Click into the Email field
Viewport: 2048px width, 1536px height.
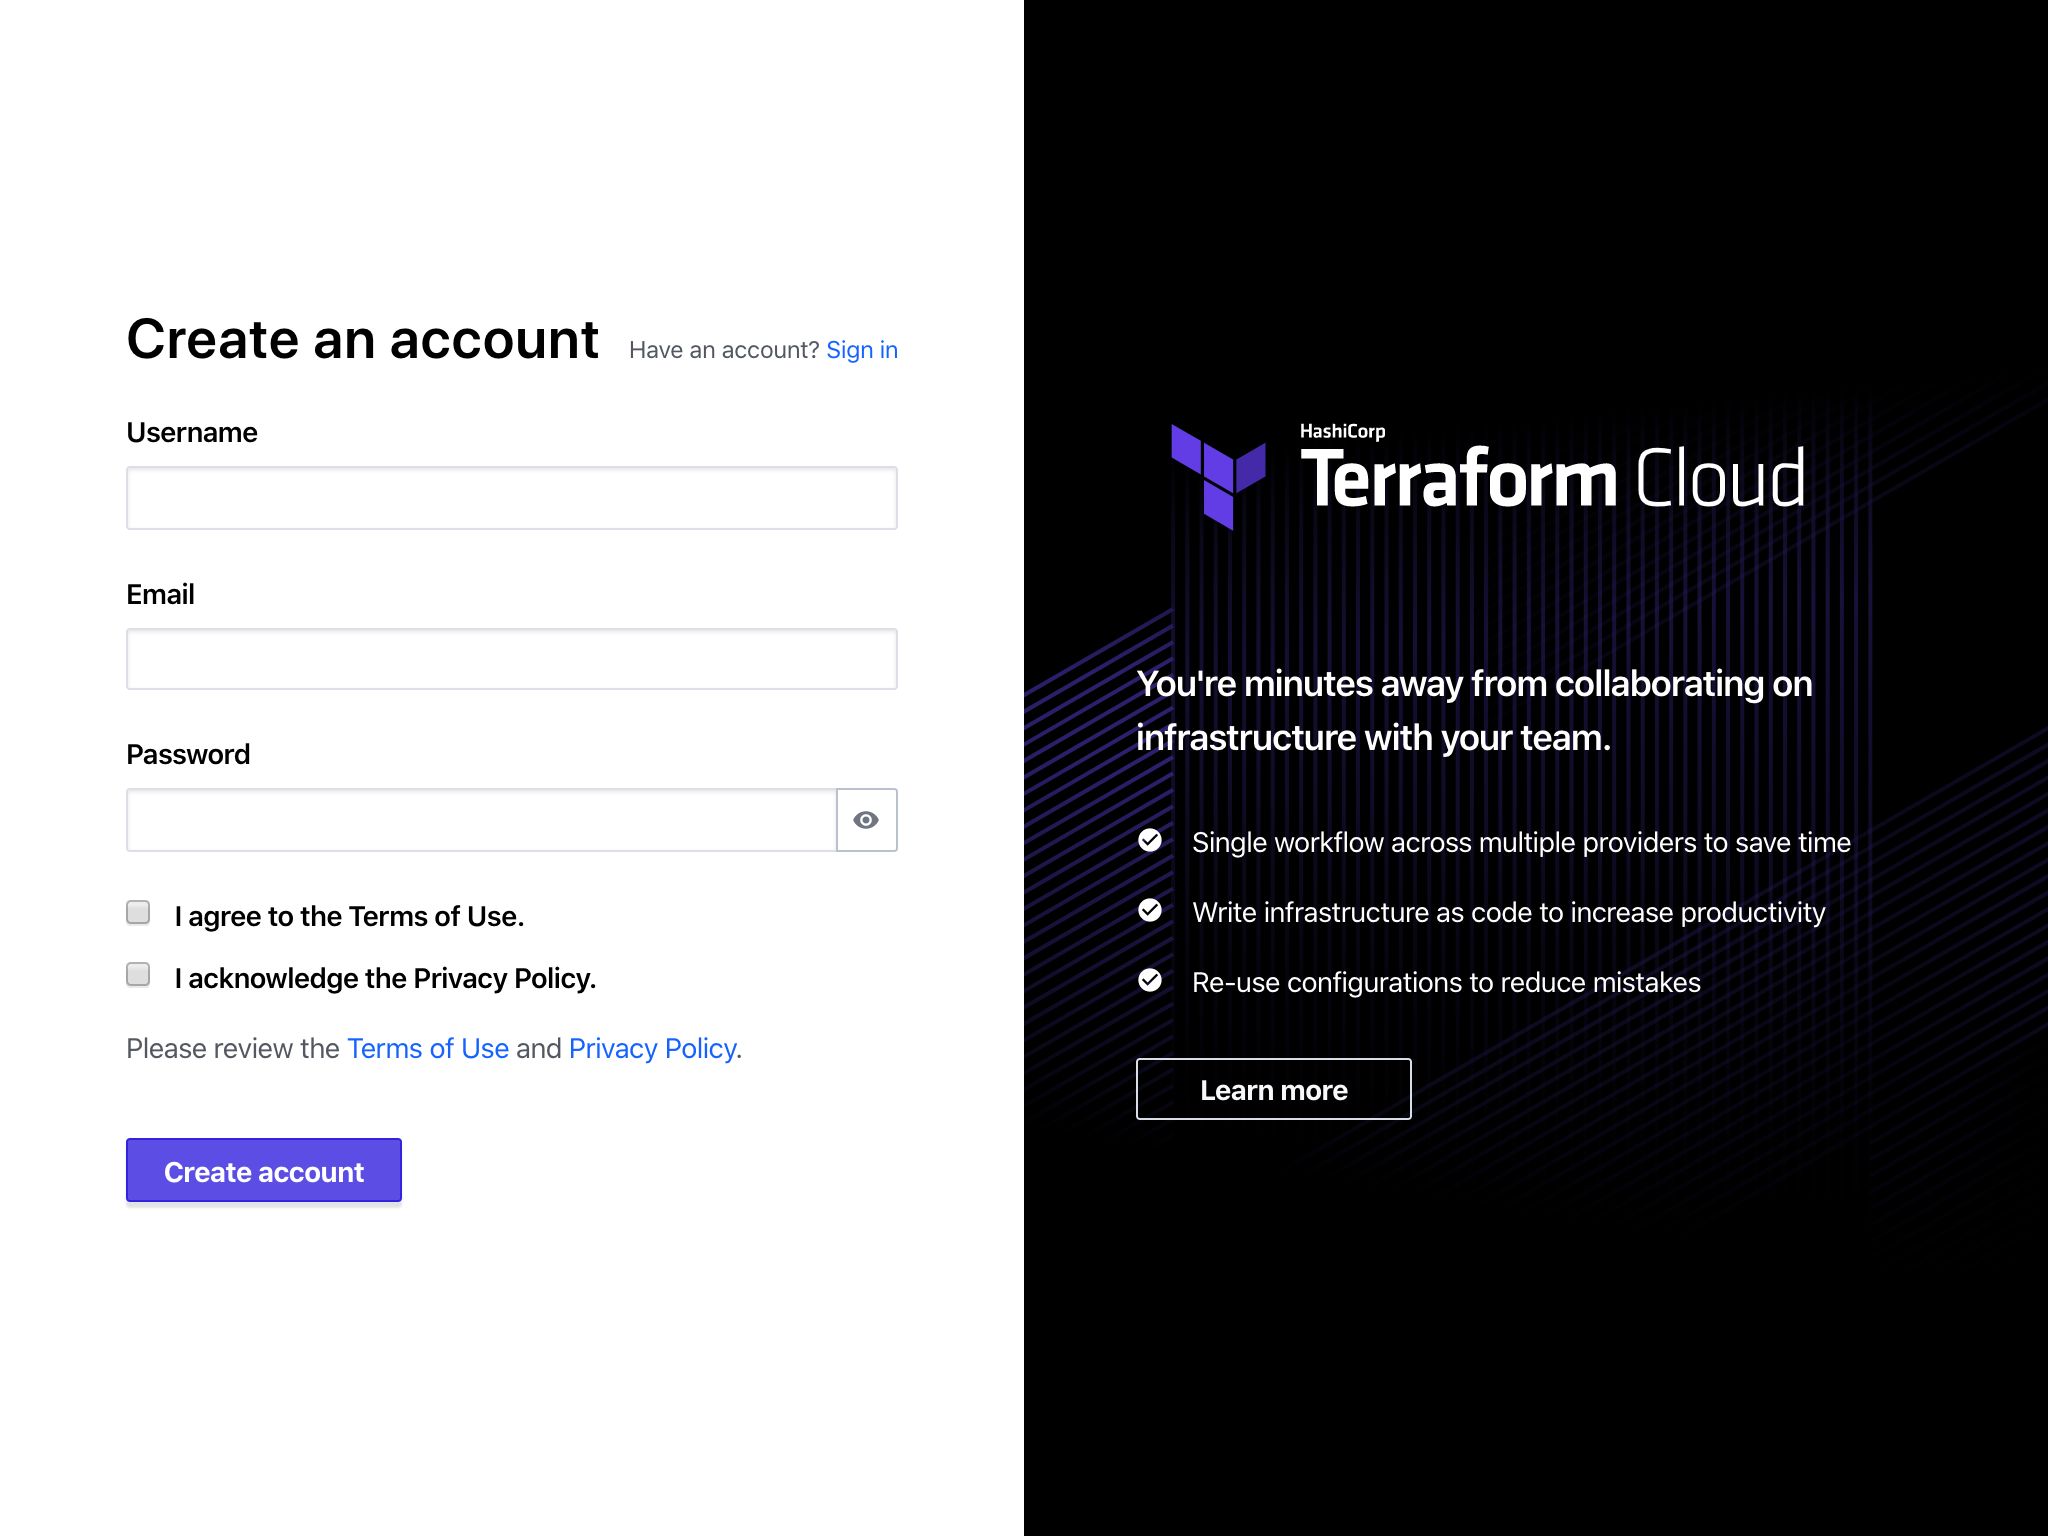coord(511,659)
